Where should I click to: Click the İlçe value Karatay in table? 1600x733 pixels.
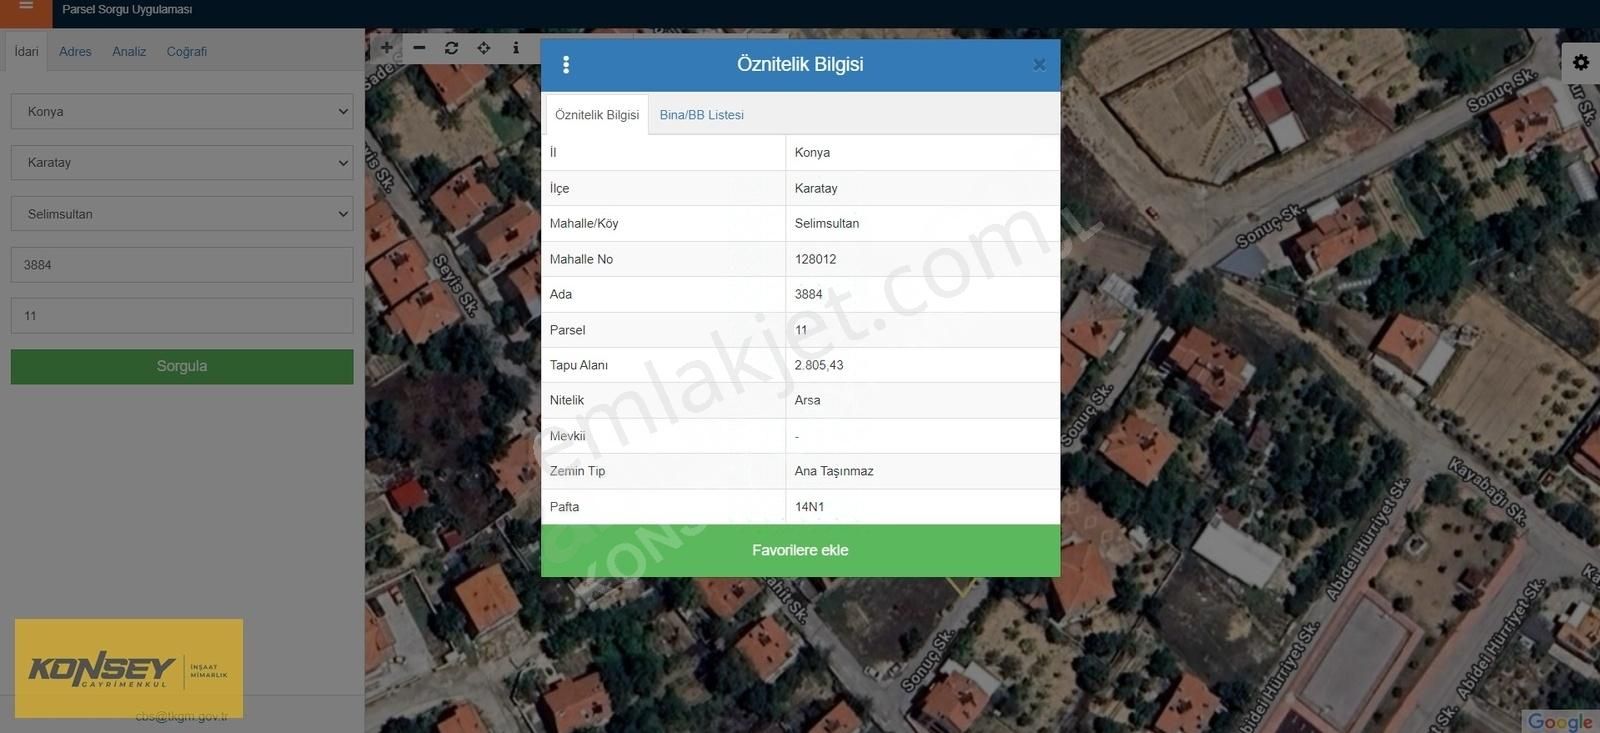click(816, 188)
